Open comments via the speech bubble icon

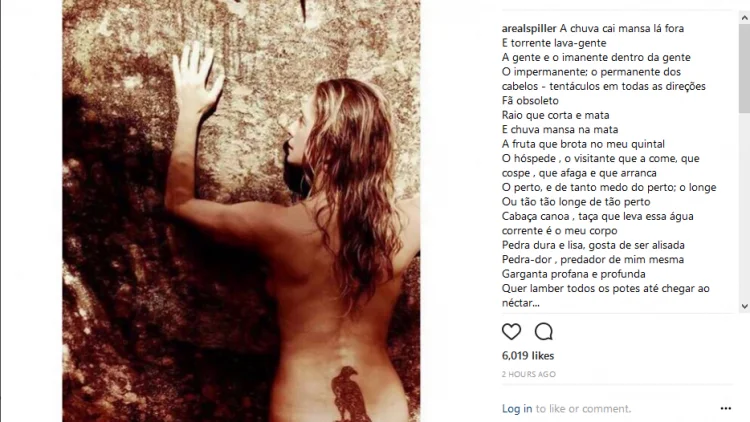click(x=544, y=332)
